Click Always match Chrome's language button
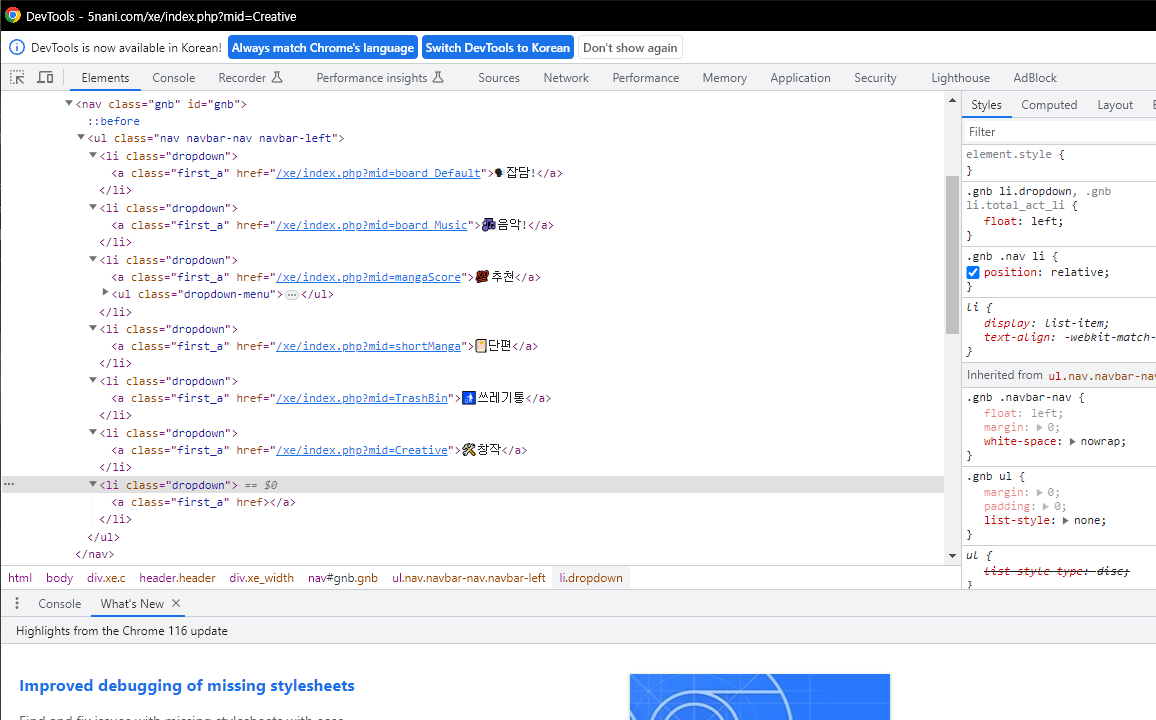Viewport: 1156px width, 720px height. (323, 47)
